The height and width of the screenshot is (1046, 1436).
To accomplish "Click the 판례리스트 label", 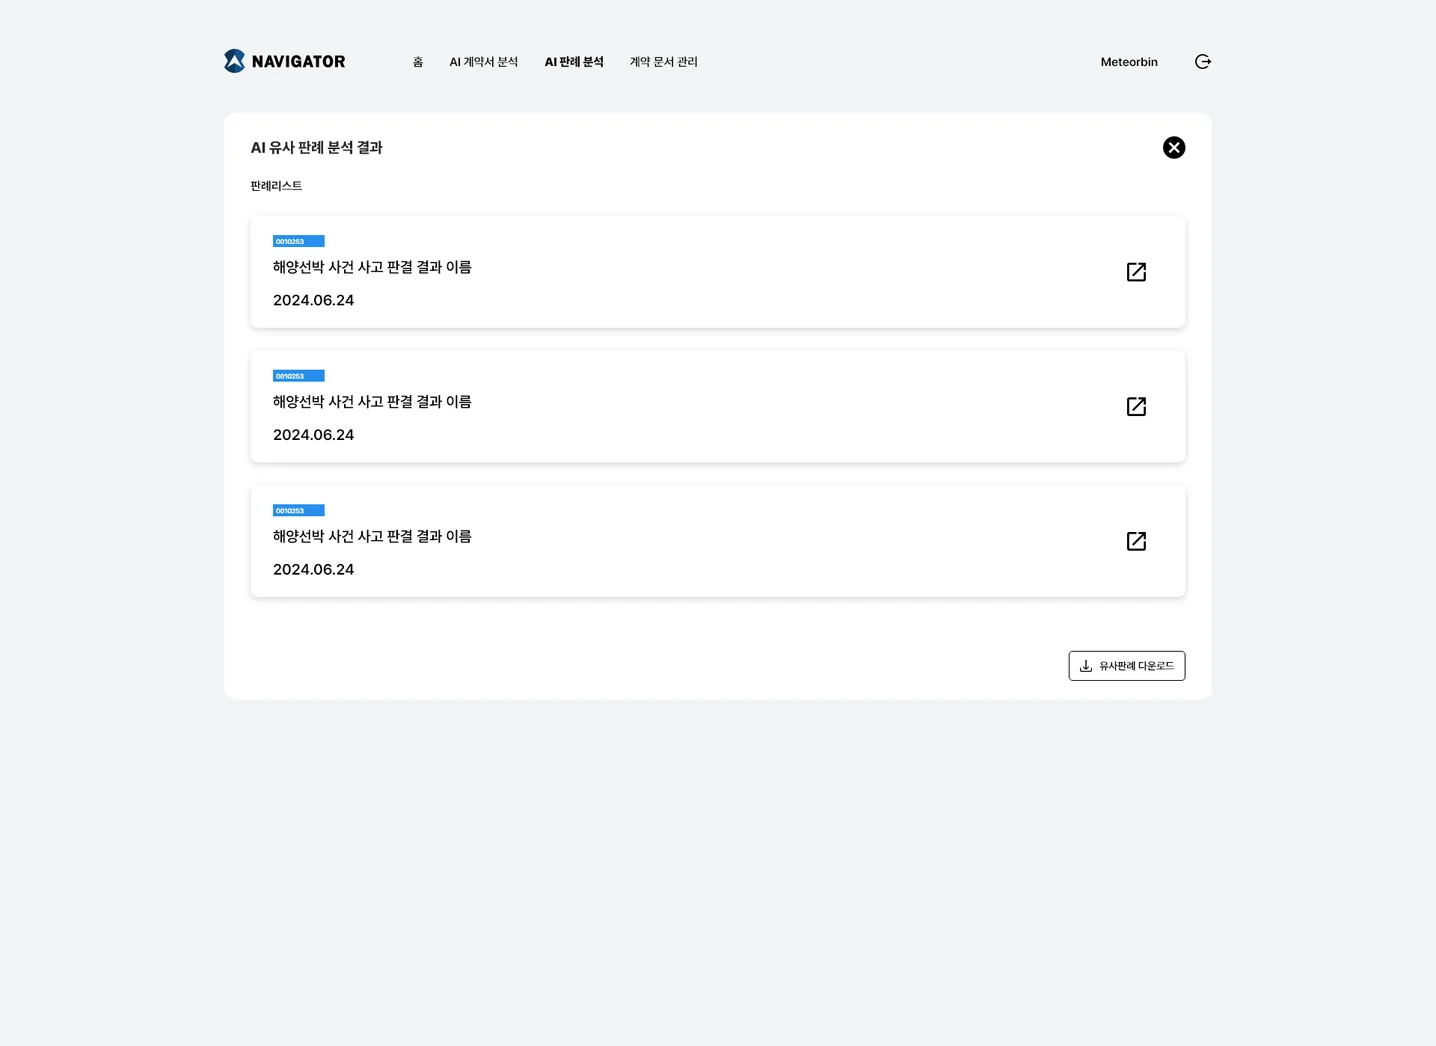I will (x=276, y=186).
